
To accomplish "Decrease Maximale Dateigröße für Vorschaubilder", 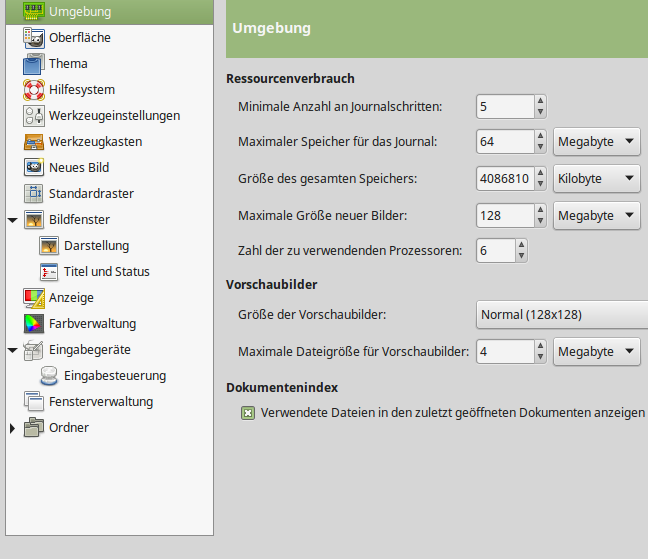I will click(x=540, y=357).
